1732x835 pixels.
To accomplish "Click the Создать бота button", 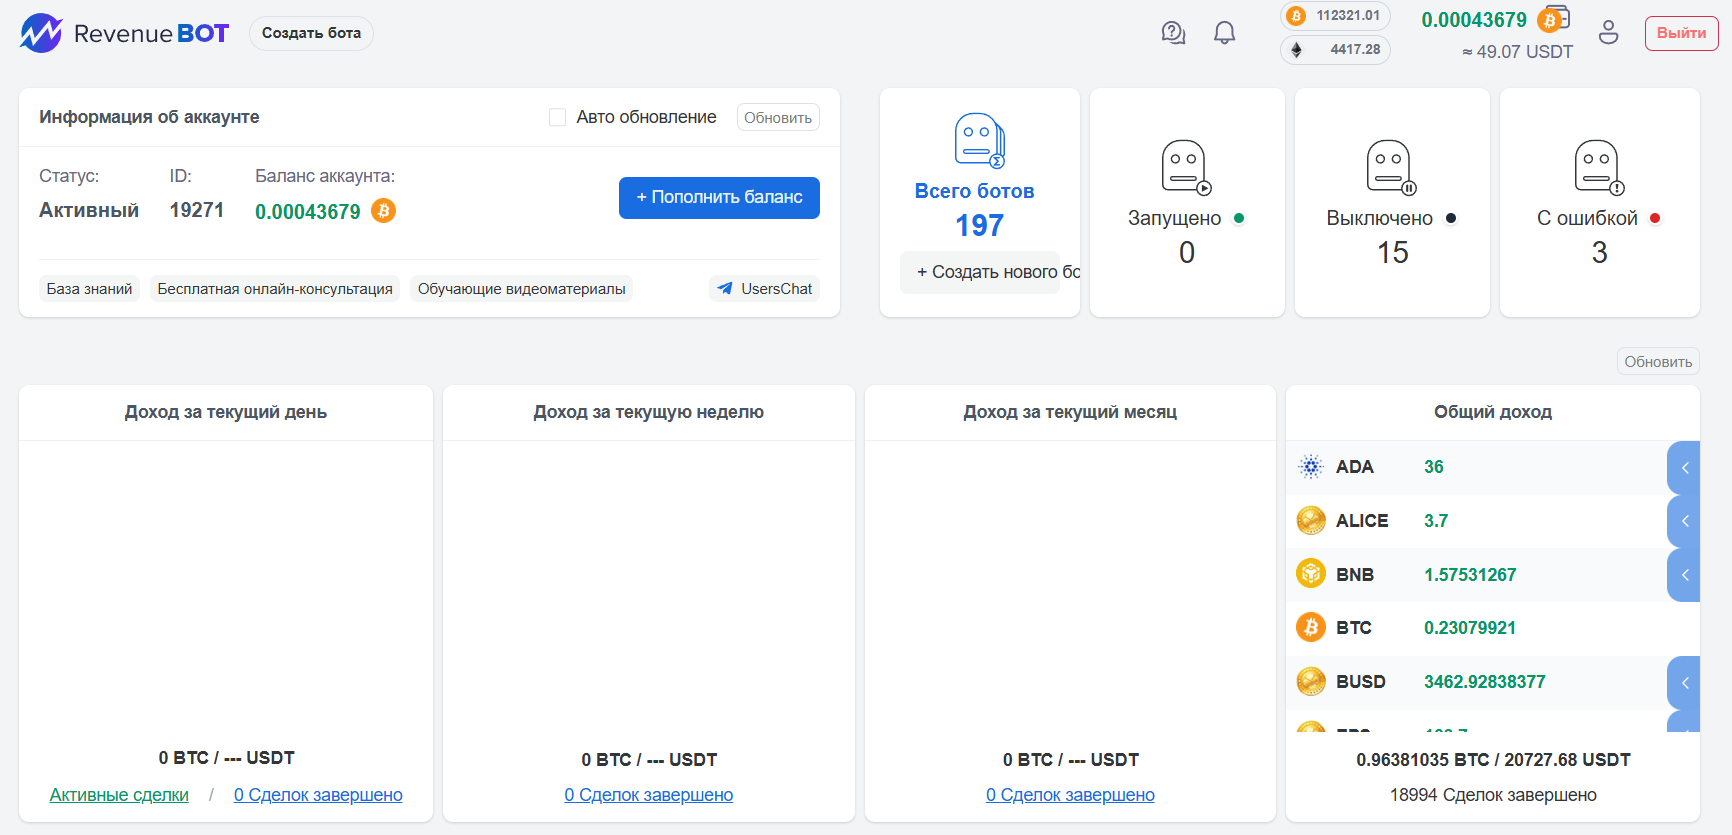I will (x=311, y=33).
